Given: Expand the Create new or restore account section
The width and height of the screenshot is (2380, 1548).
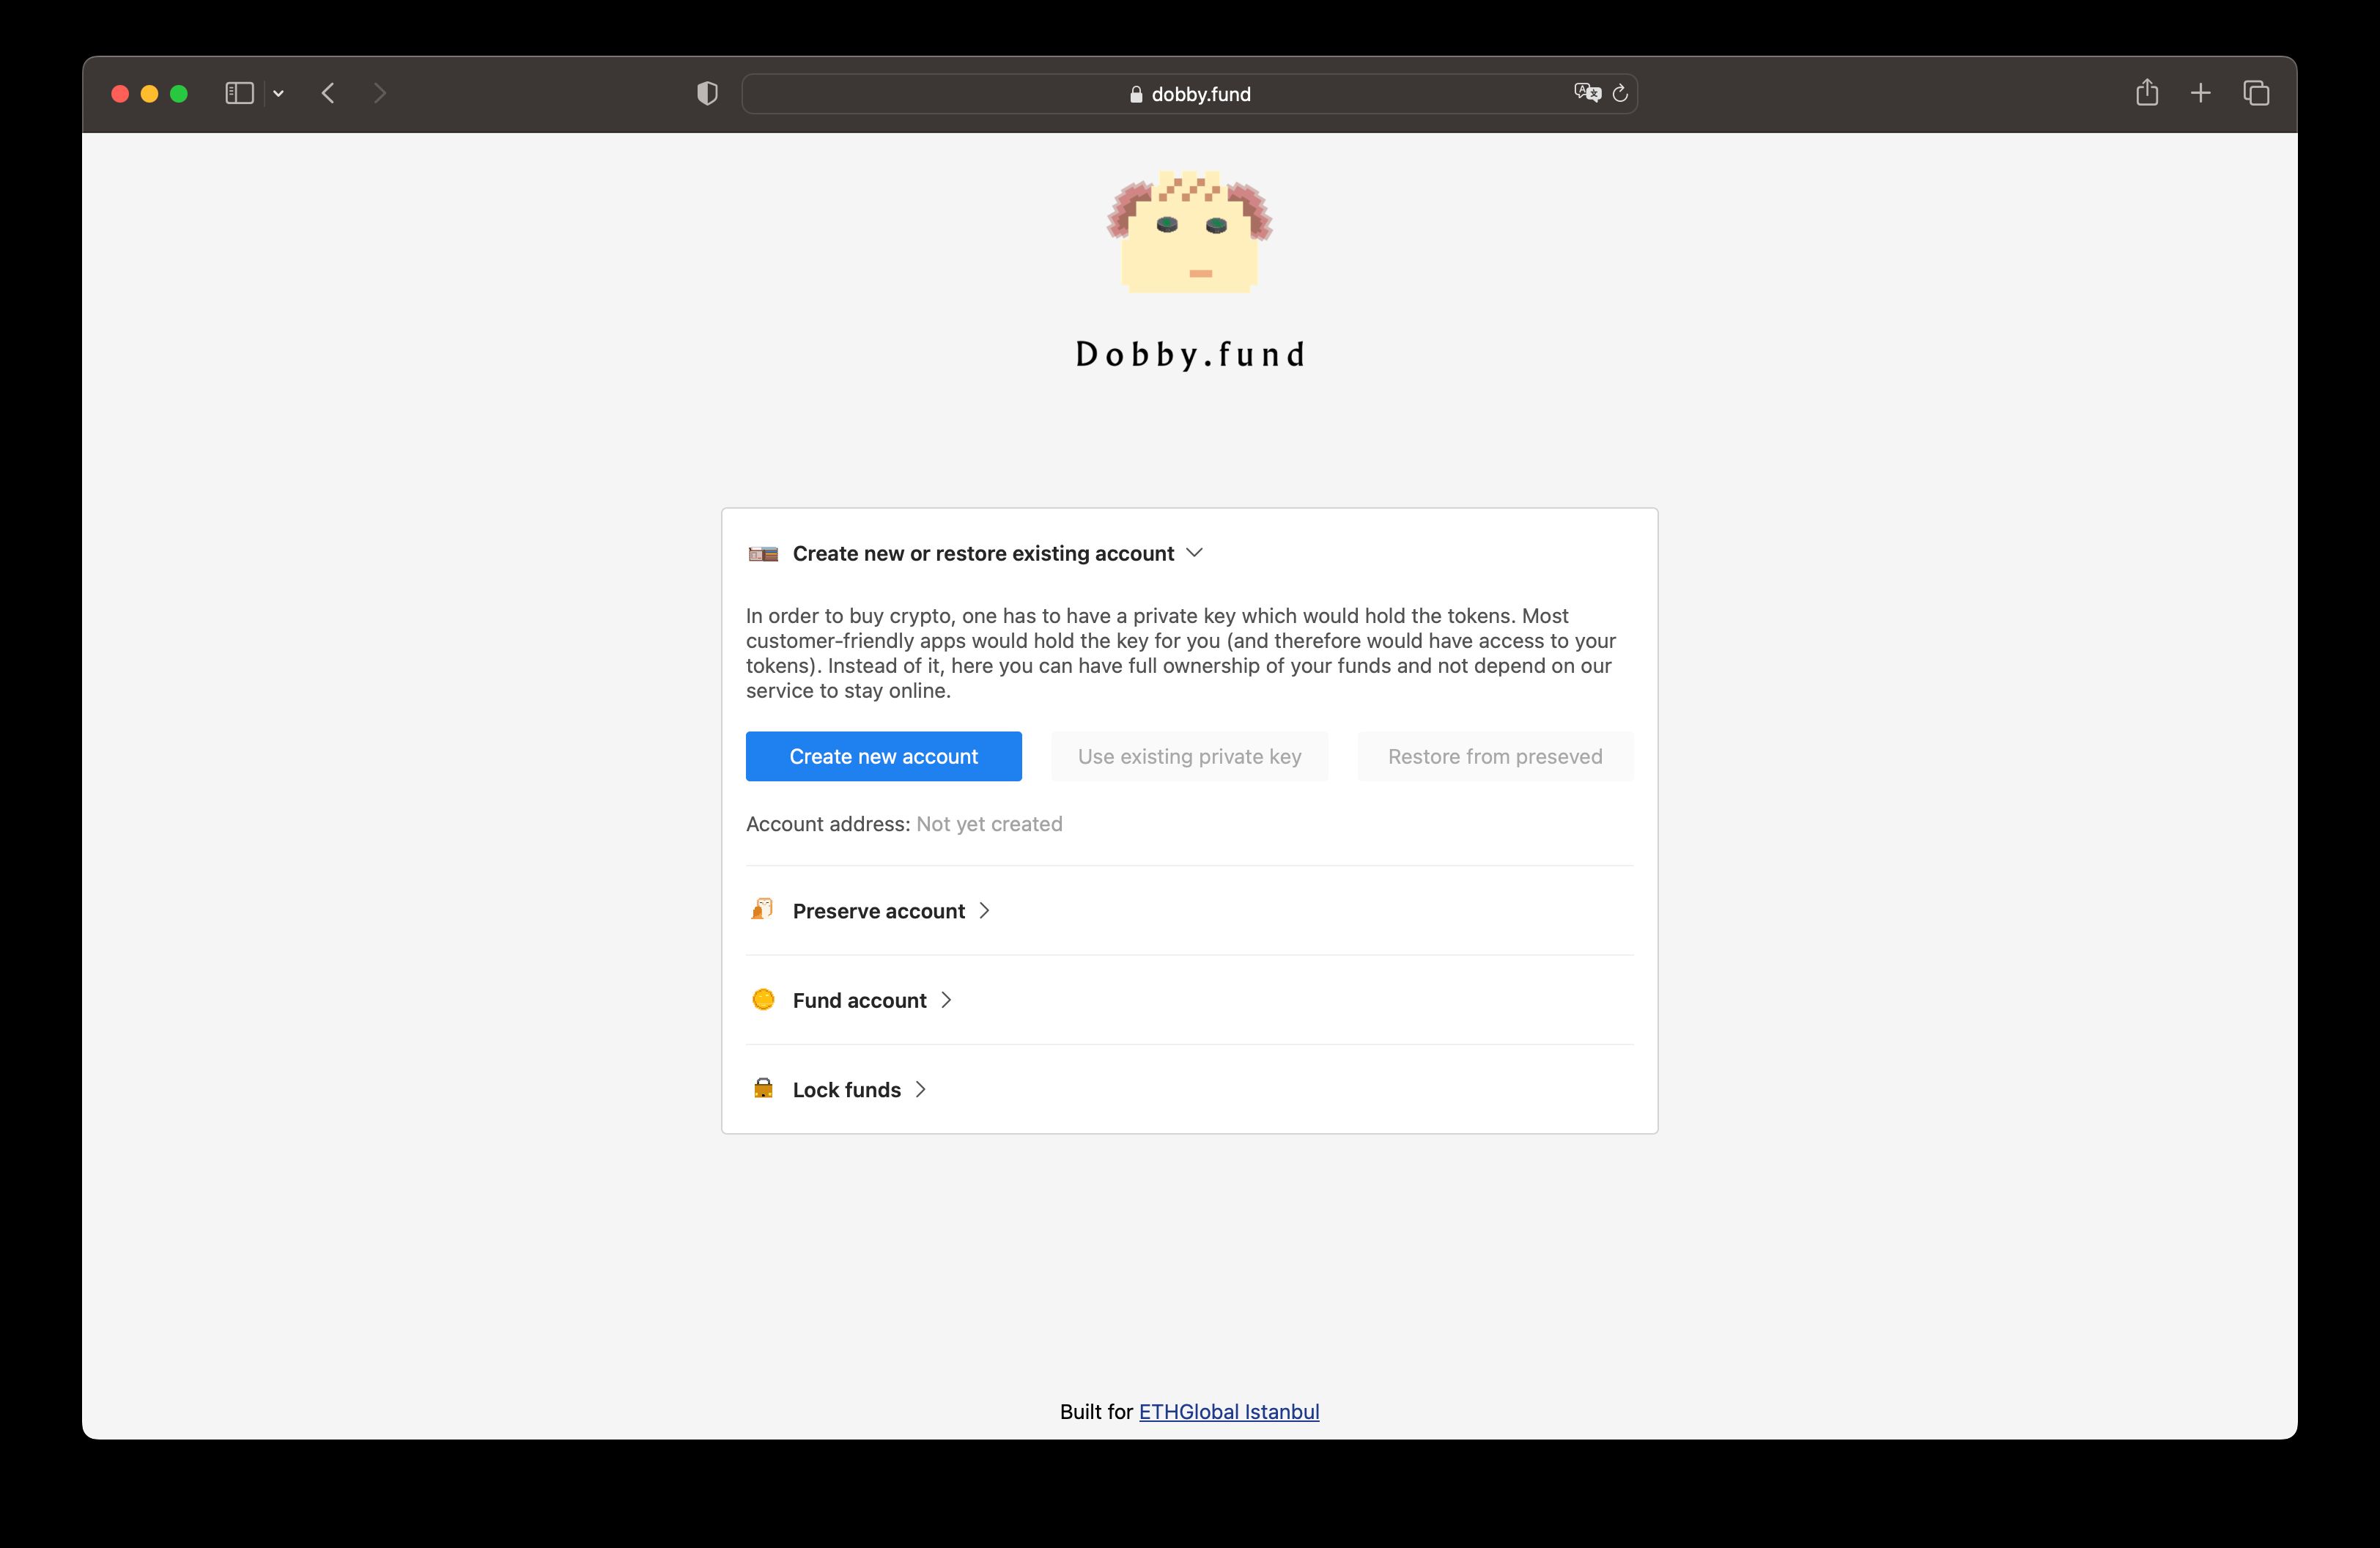Looking at the screenshot, I should 1195,552.
